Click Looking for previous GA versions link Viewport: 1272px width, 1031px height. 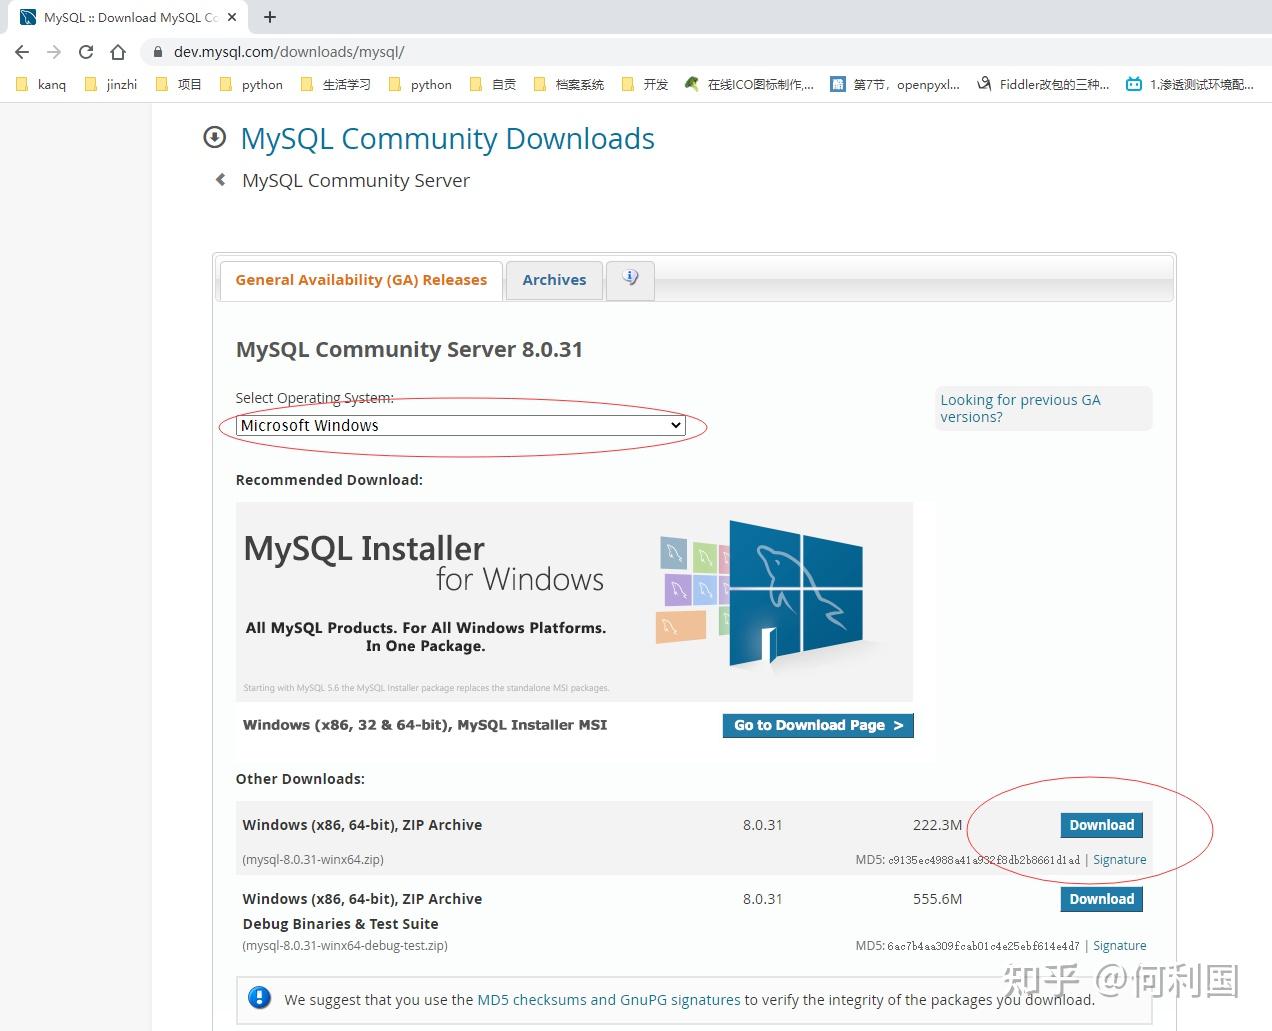(1020, 408)
